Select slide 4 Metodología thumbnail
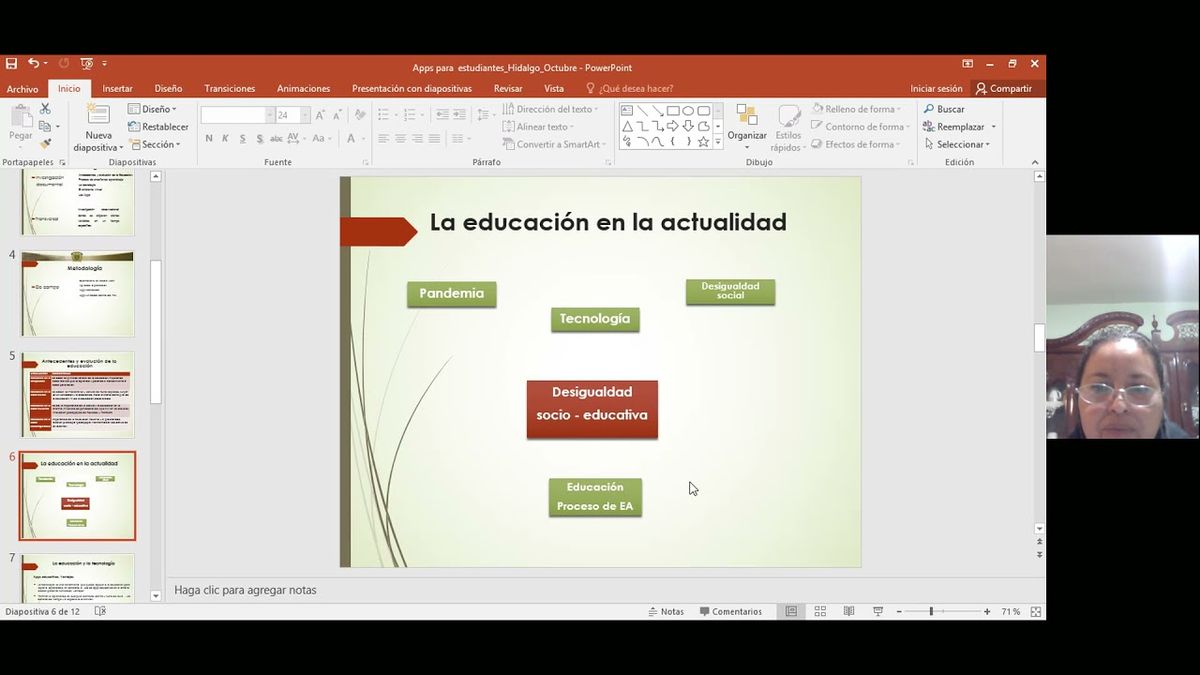 (77, 294)
